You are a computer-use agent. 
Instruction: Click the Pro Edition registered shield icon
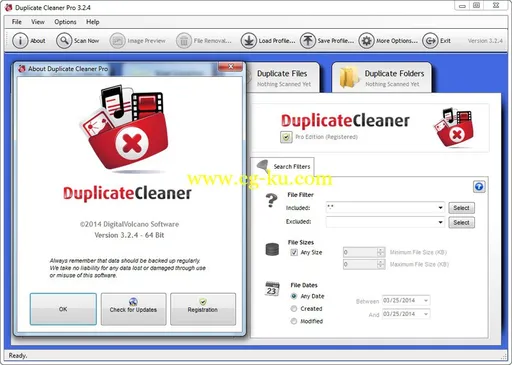286,137
